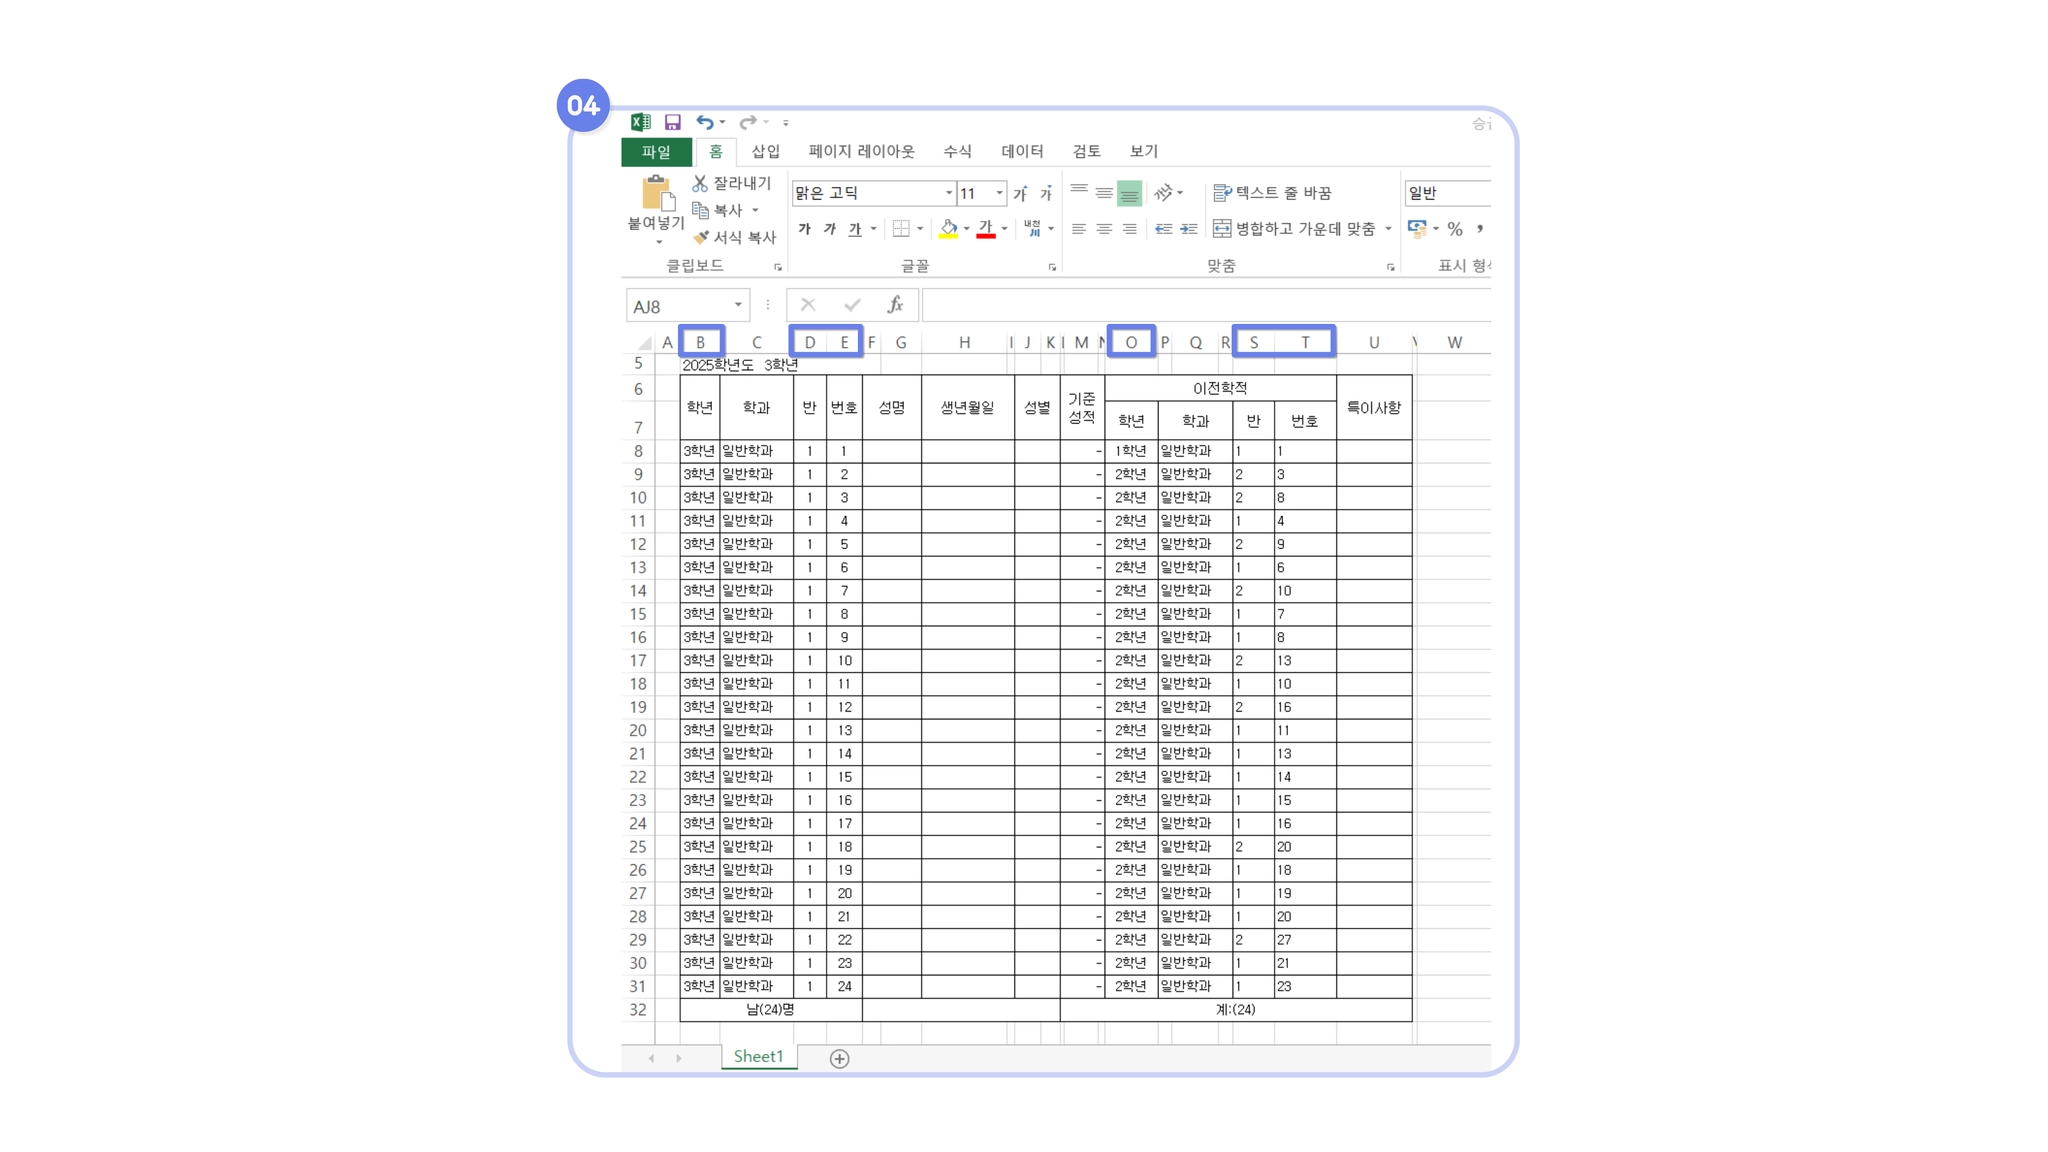The image size is (2048, 1152).
Task: Click the insert function fx icon
Action: click(x=895, y=305)
